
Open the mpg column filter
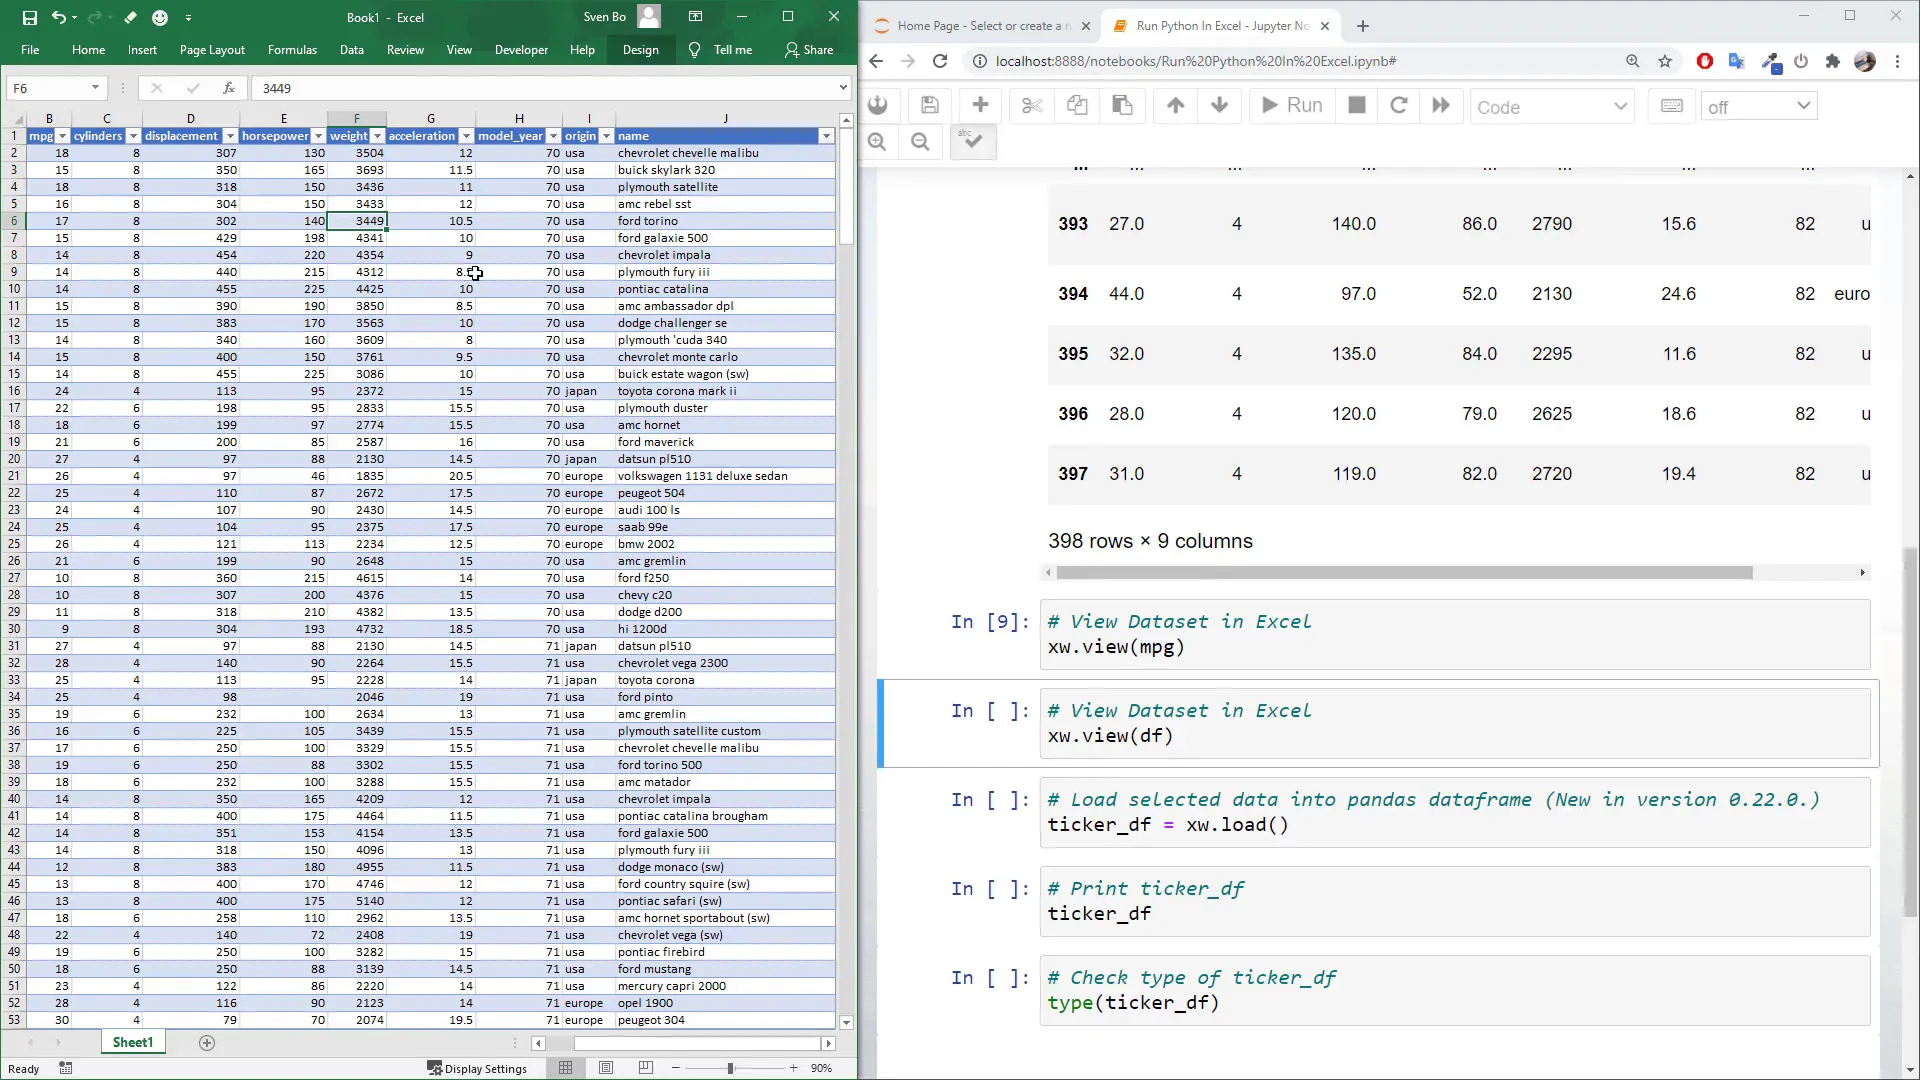[x=62, y=136]
